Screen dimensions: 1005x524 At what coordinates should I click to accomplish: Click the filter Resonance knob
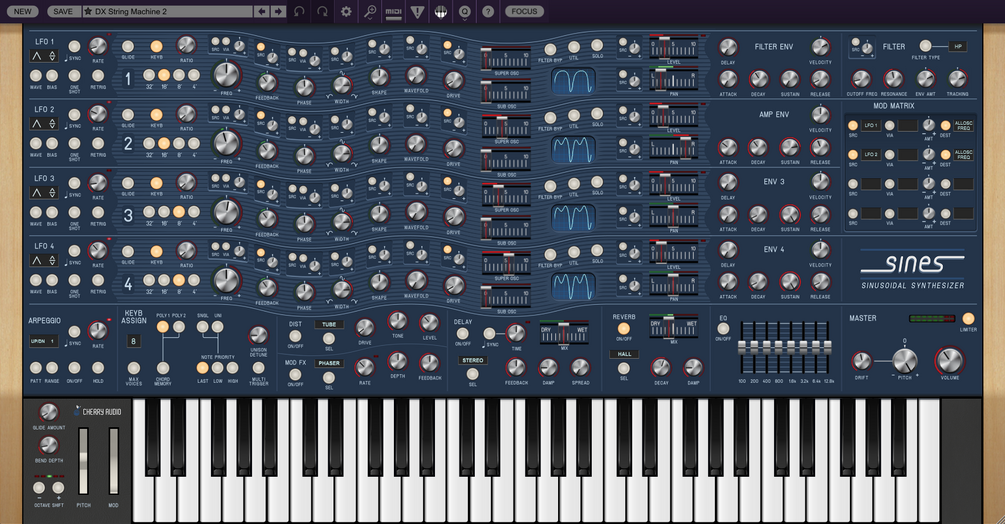[x=893, y=79]
